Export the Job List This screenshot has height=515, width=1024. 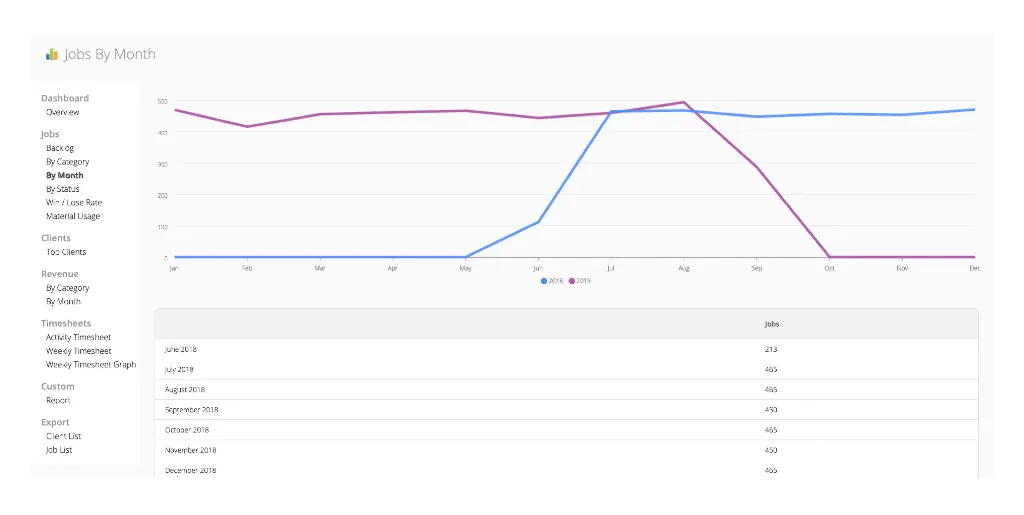[x=59, y=450]
